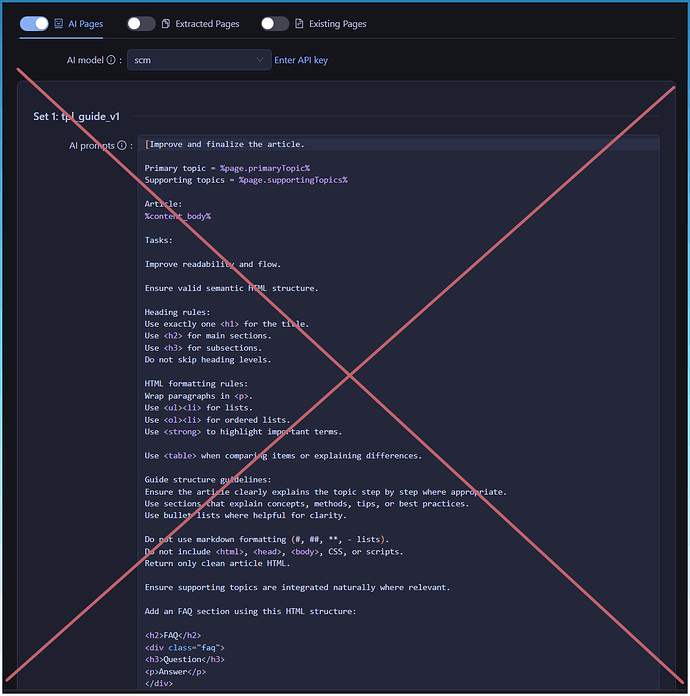Screen dimensions: 690x696
Task: Click the chevron arrow of the AI model selector
Action: (x=261, y=60)
